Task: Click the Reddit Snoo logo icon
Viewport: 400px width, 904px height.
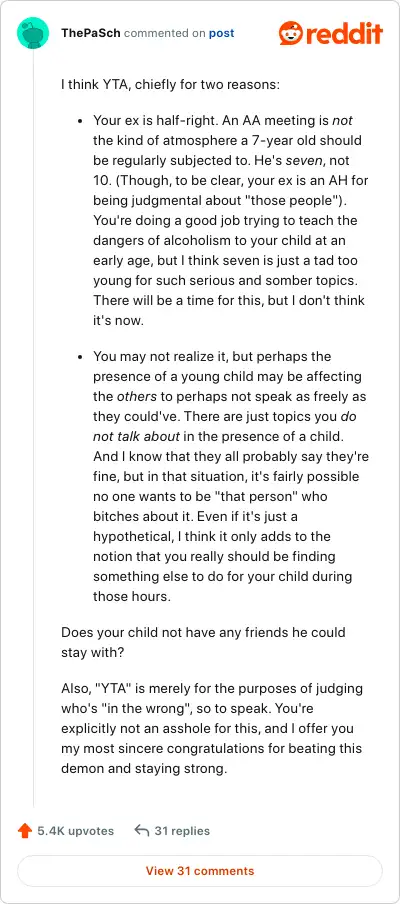Action: [x=291, y=33]
